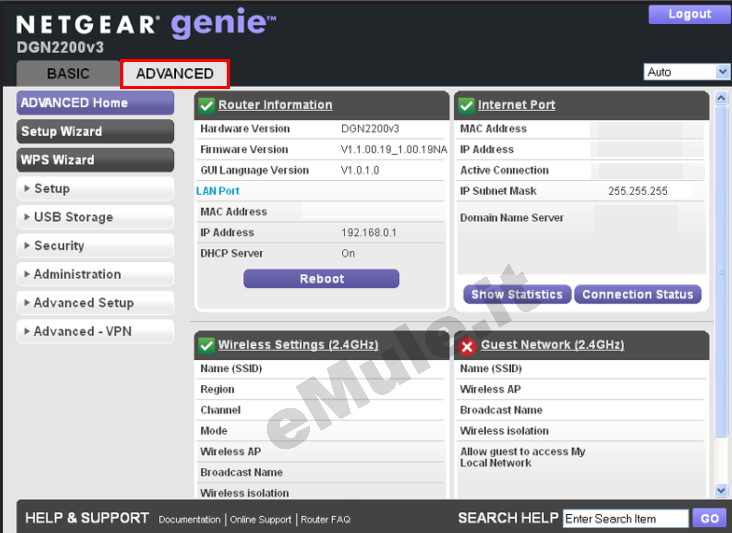The image size is (732, 533).
Task: Select the DHCP Server value On
Action: (x=348, y=253)
